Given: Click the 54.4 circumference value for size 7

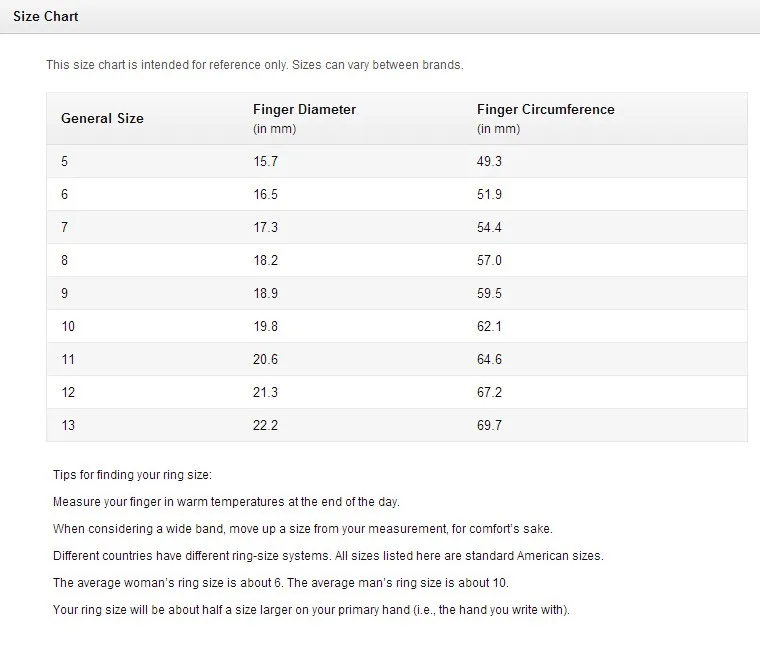Looking at the screenshot, I should [x=489, y=227].
